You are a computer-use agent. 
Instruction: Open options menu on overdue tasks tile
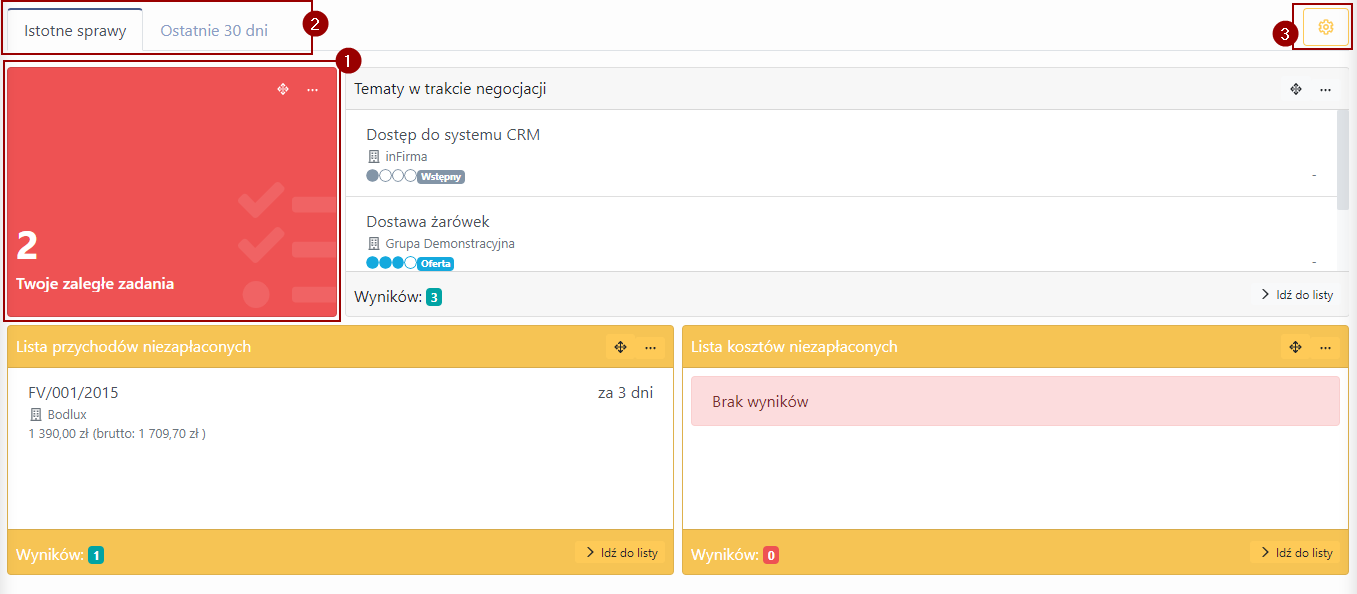click(x=313, y=90)
